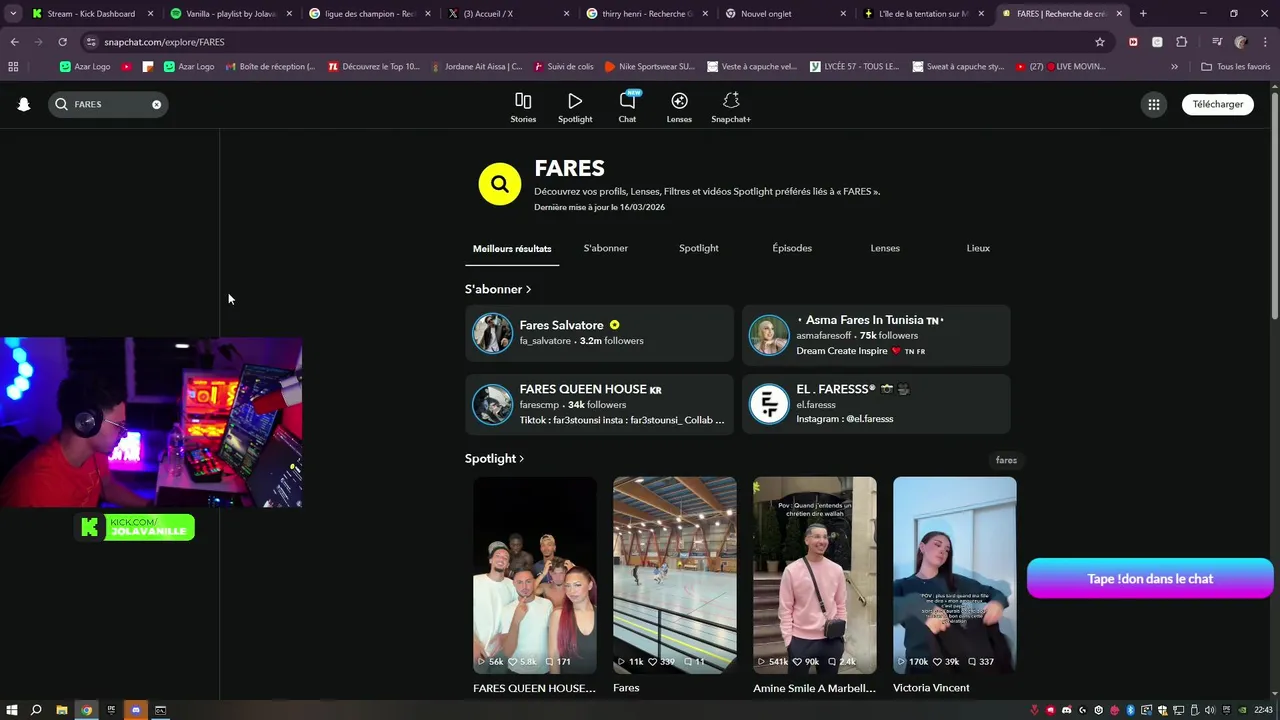Click the kick.com/jolavanille overlay badge
Image resolution: width=1280 pixels, height=720 pixels.
click(x=135, y=527)
